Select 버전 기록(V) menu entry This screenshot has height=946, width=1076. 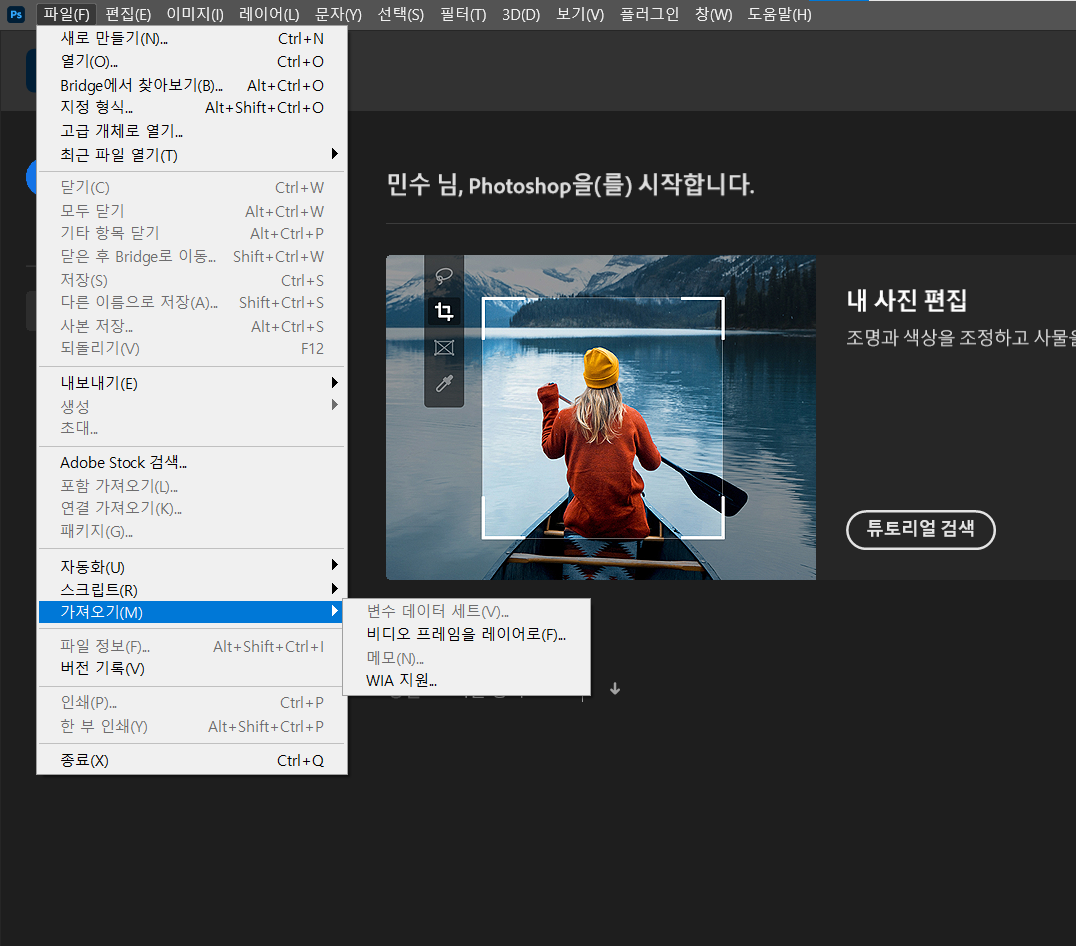coord(192,668)
